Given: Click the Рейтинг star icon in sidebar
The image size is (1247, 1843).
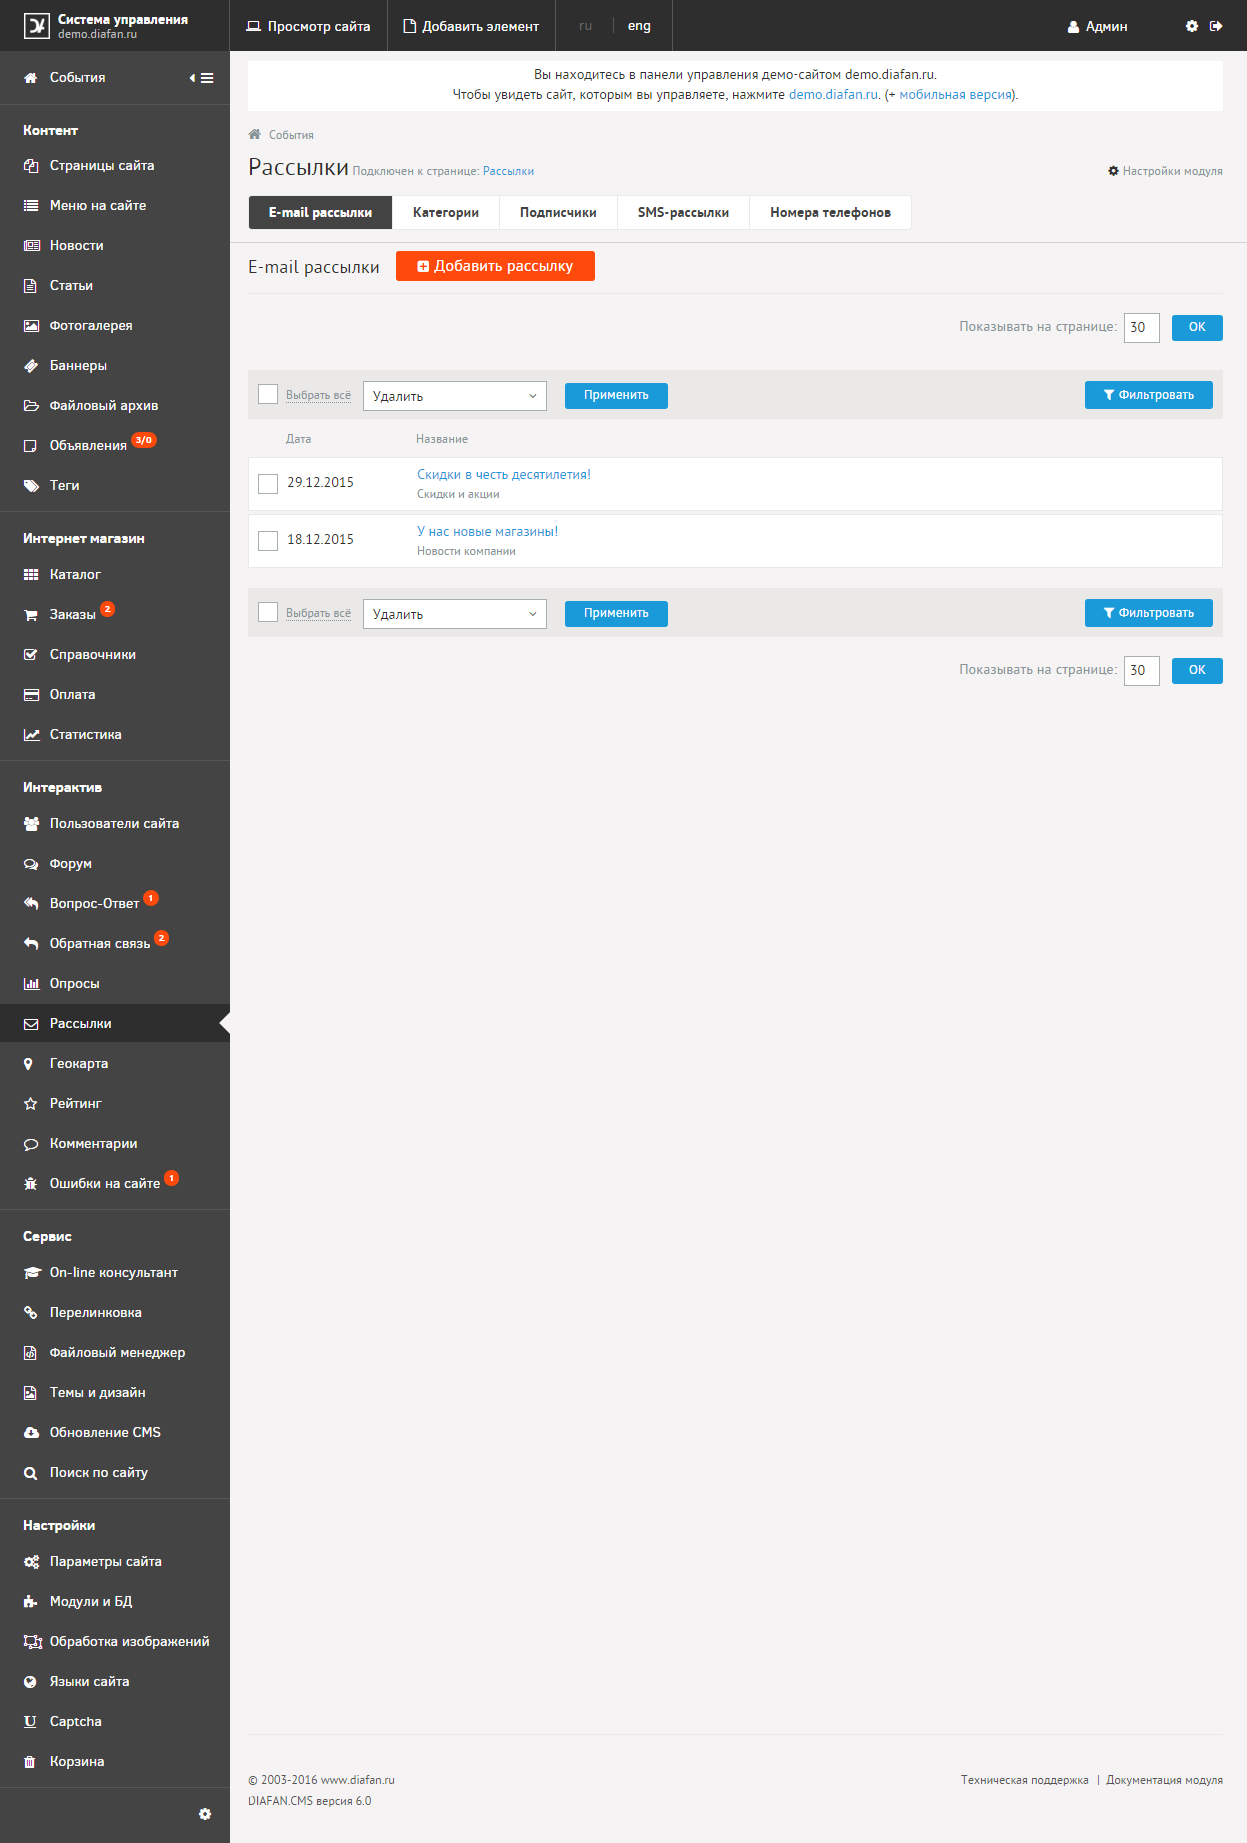Looking at the screenshot, I should pyautogui.click(x=31, y=1104).
